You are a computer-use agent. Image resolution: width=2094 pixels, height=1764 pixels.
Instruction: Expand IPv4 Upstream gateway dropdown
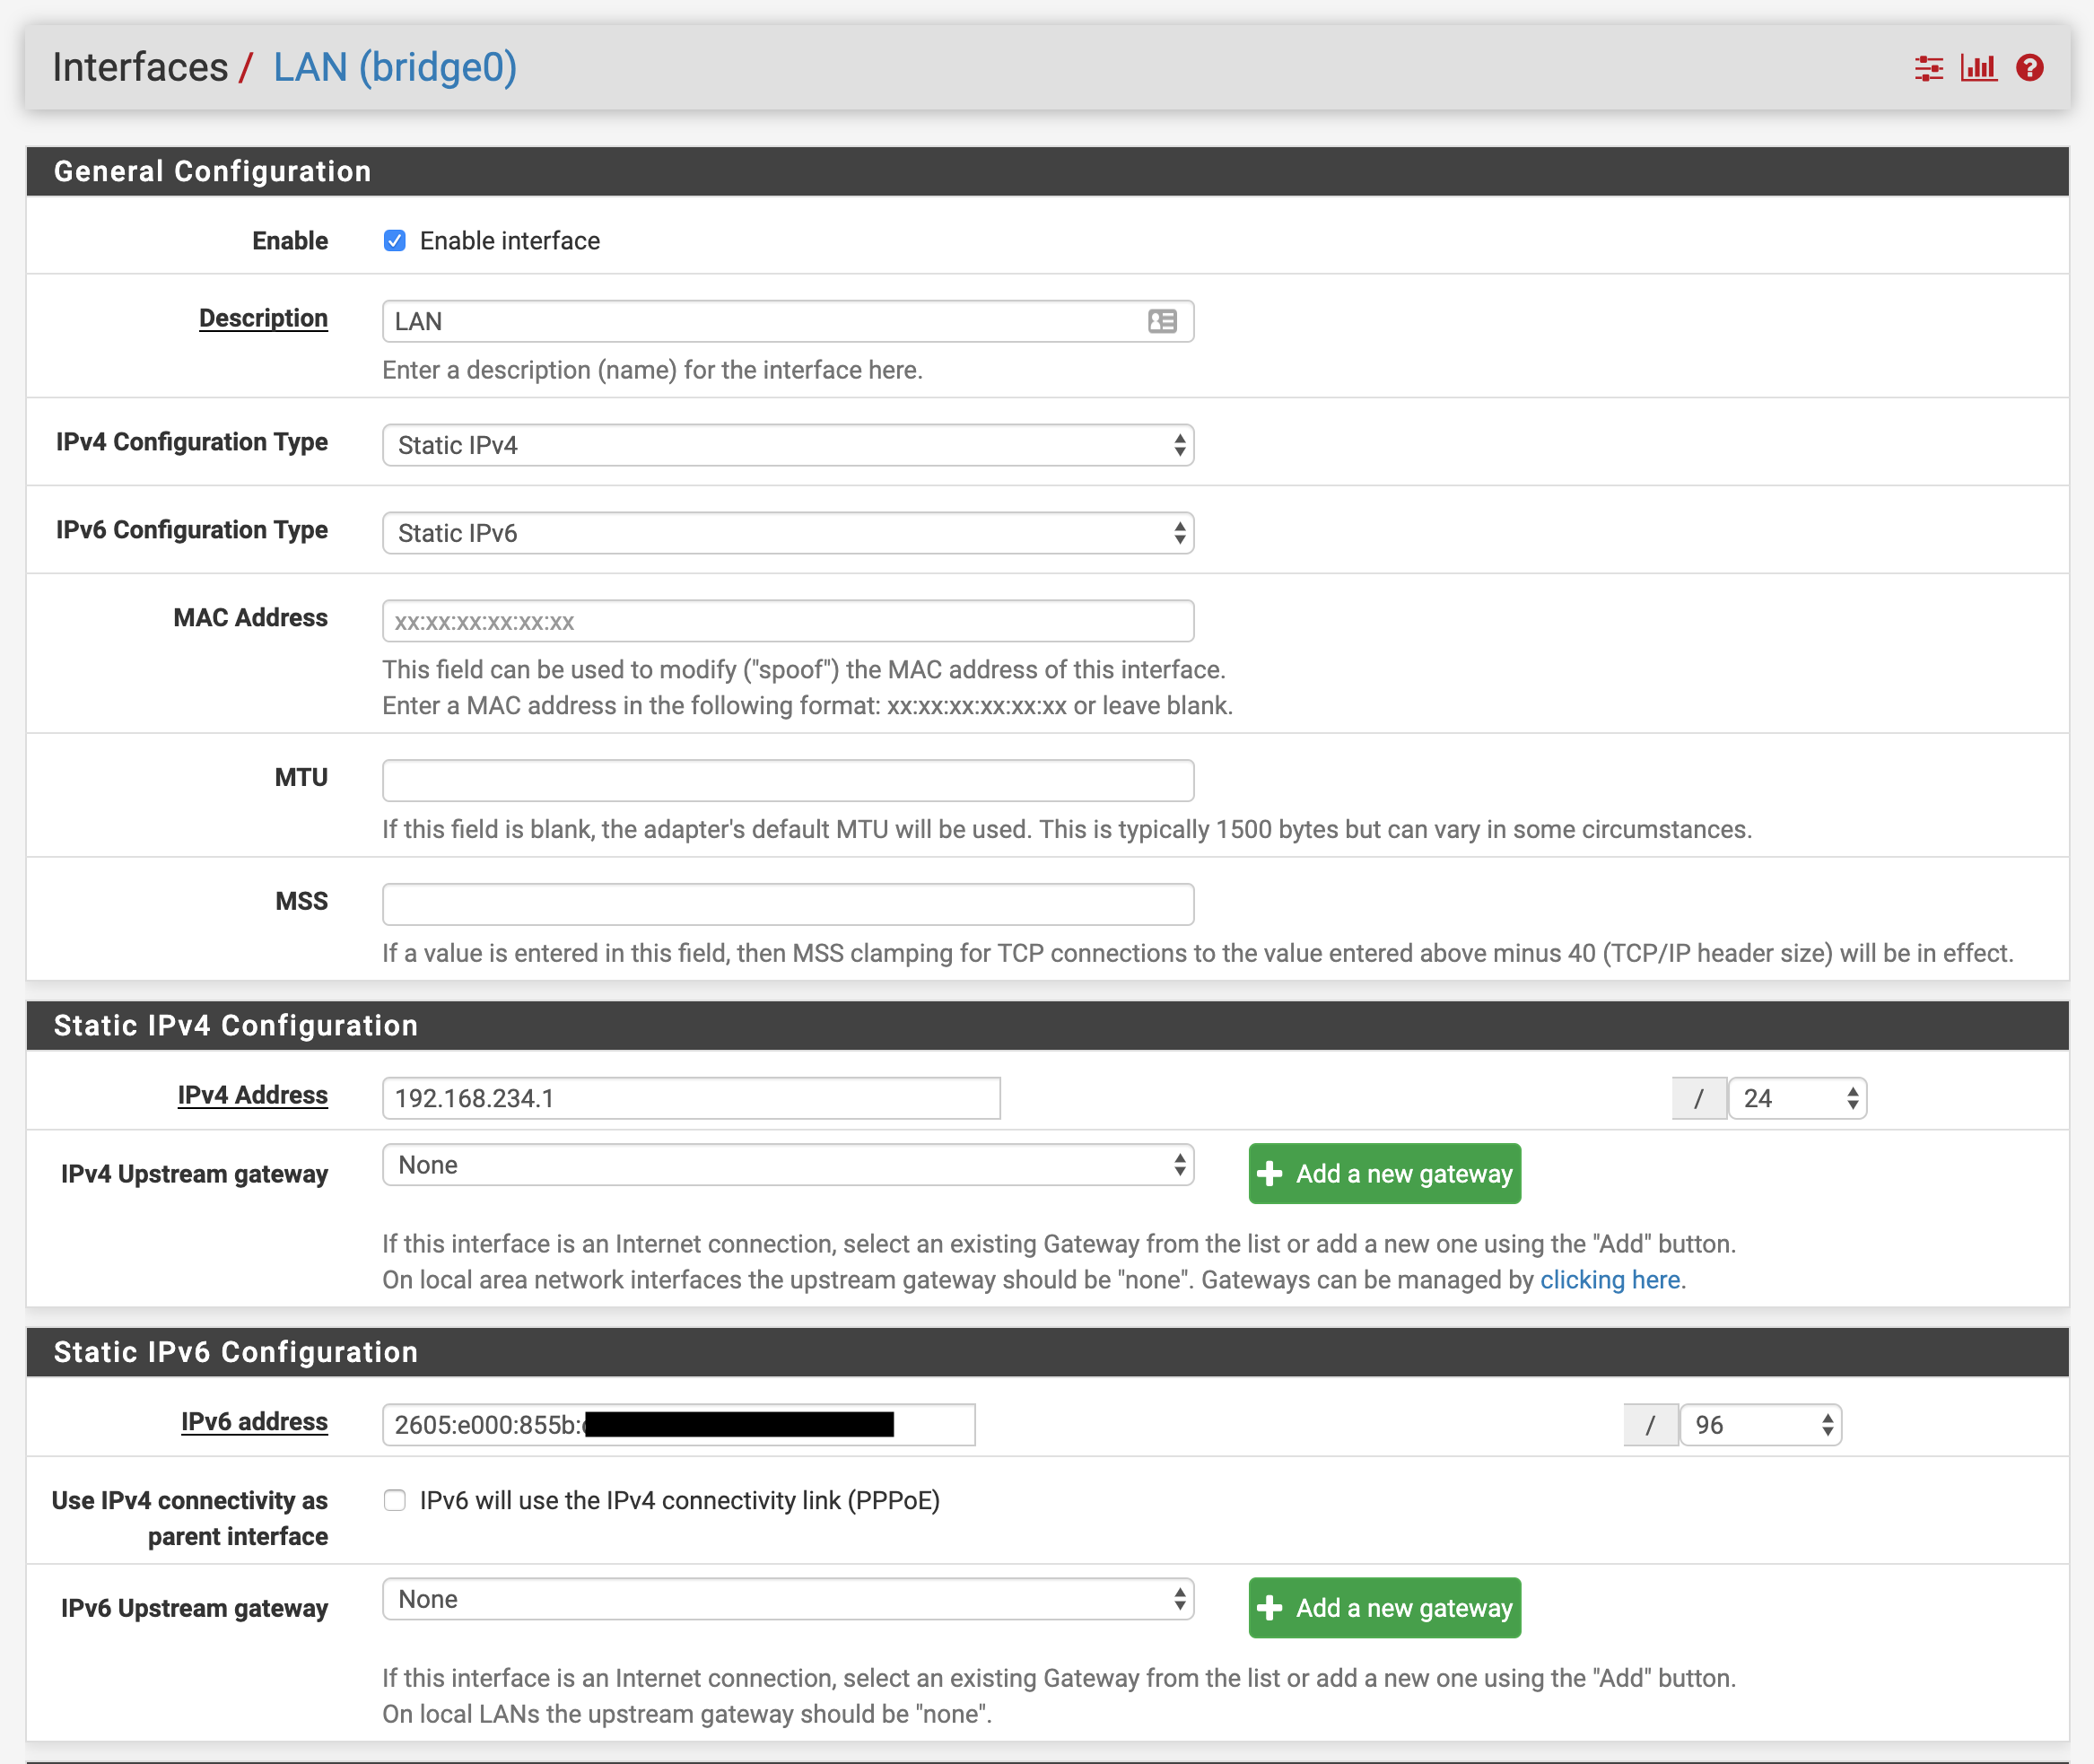coord(788,1165)
